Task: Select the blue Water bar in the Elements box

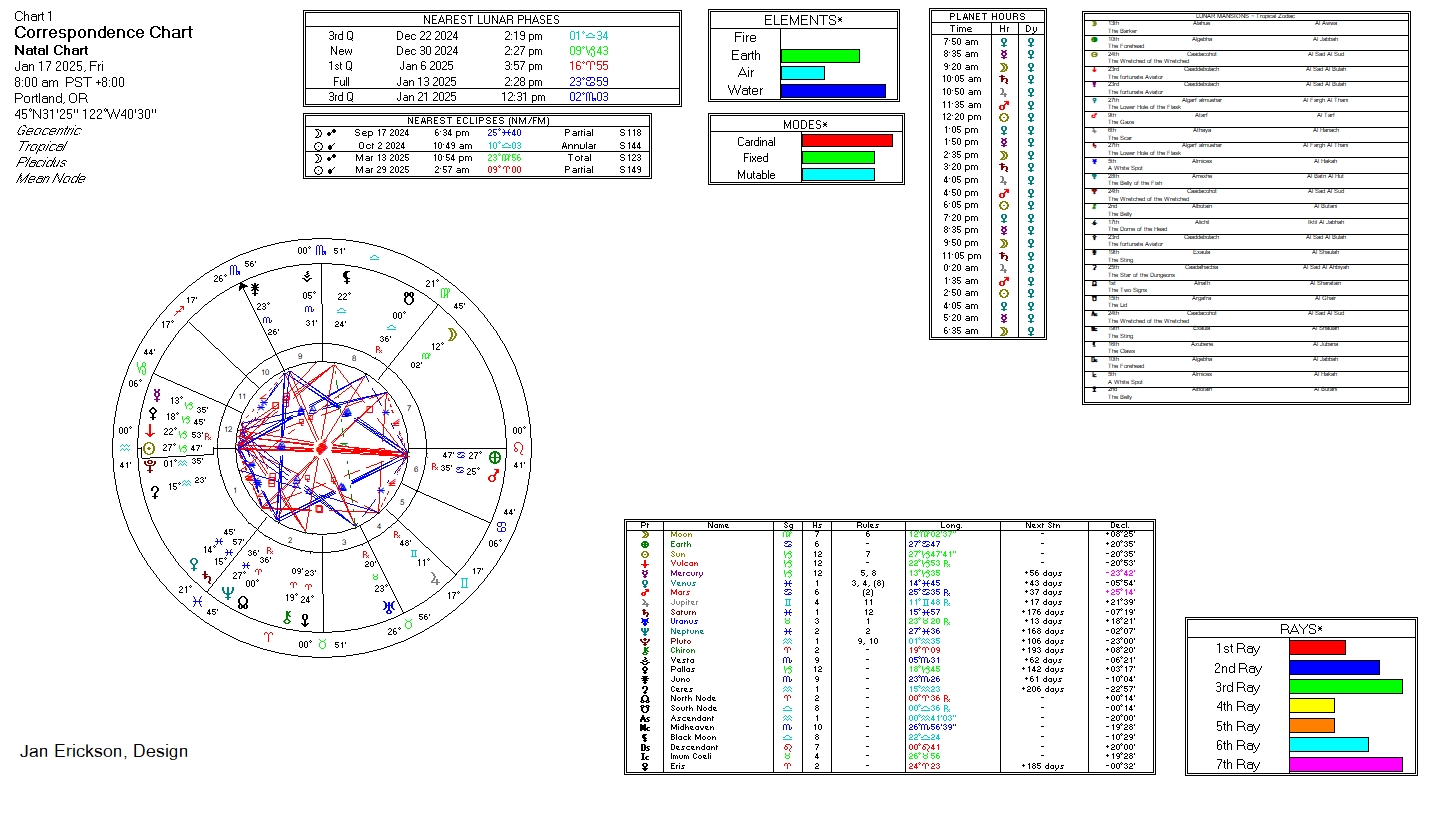Action: (x=833, y=91)
